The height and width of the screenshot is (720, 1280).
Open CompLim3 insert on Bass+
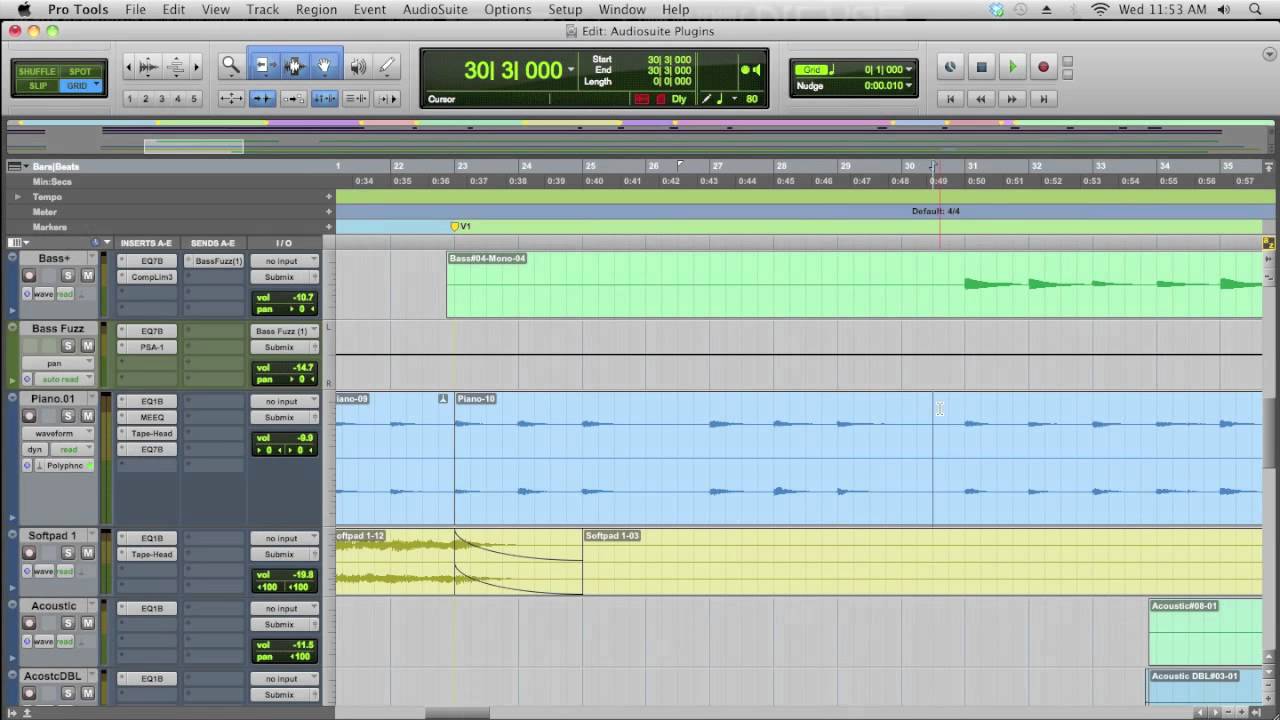click(151, 277)
